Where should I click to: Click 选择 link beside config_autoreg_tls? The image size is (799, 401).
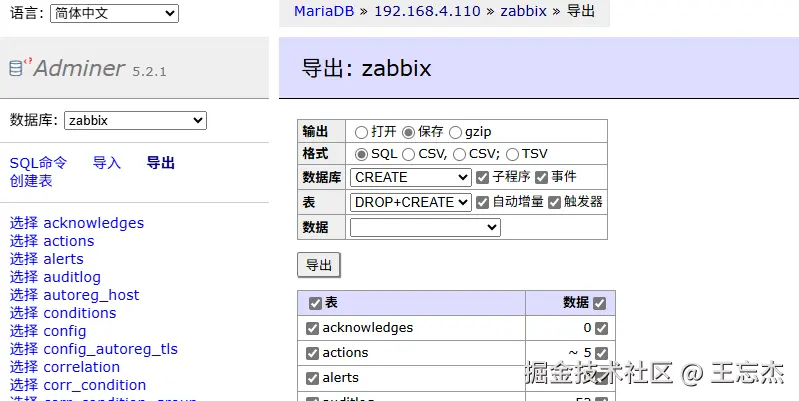(x=24, y=349)
